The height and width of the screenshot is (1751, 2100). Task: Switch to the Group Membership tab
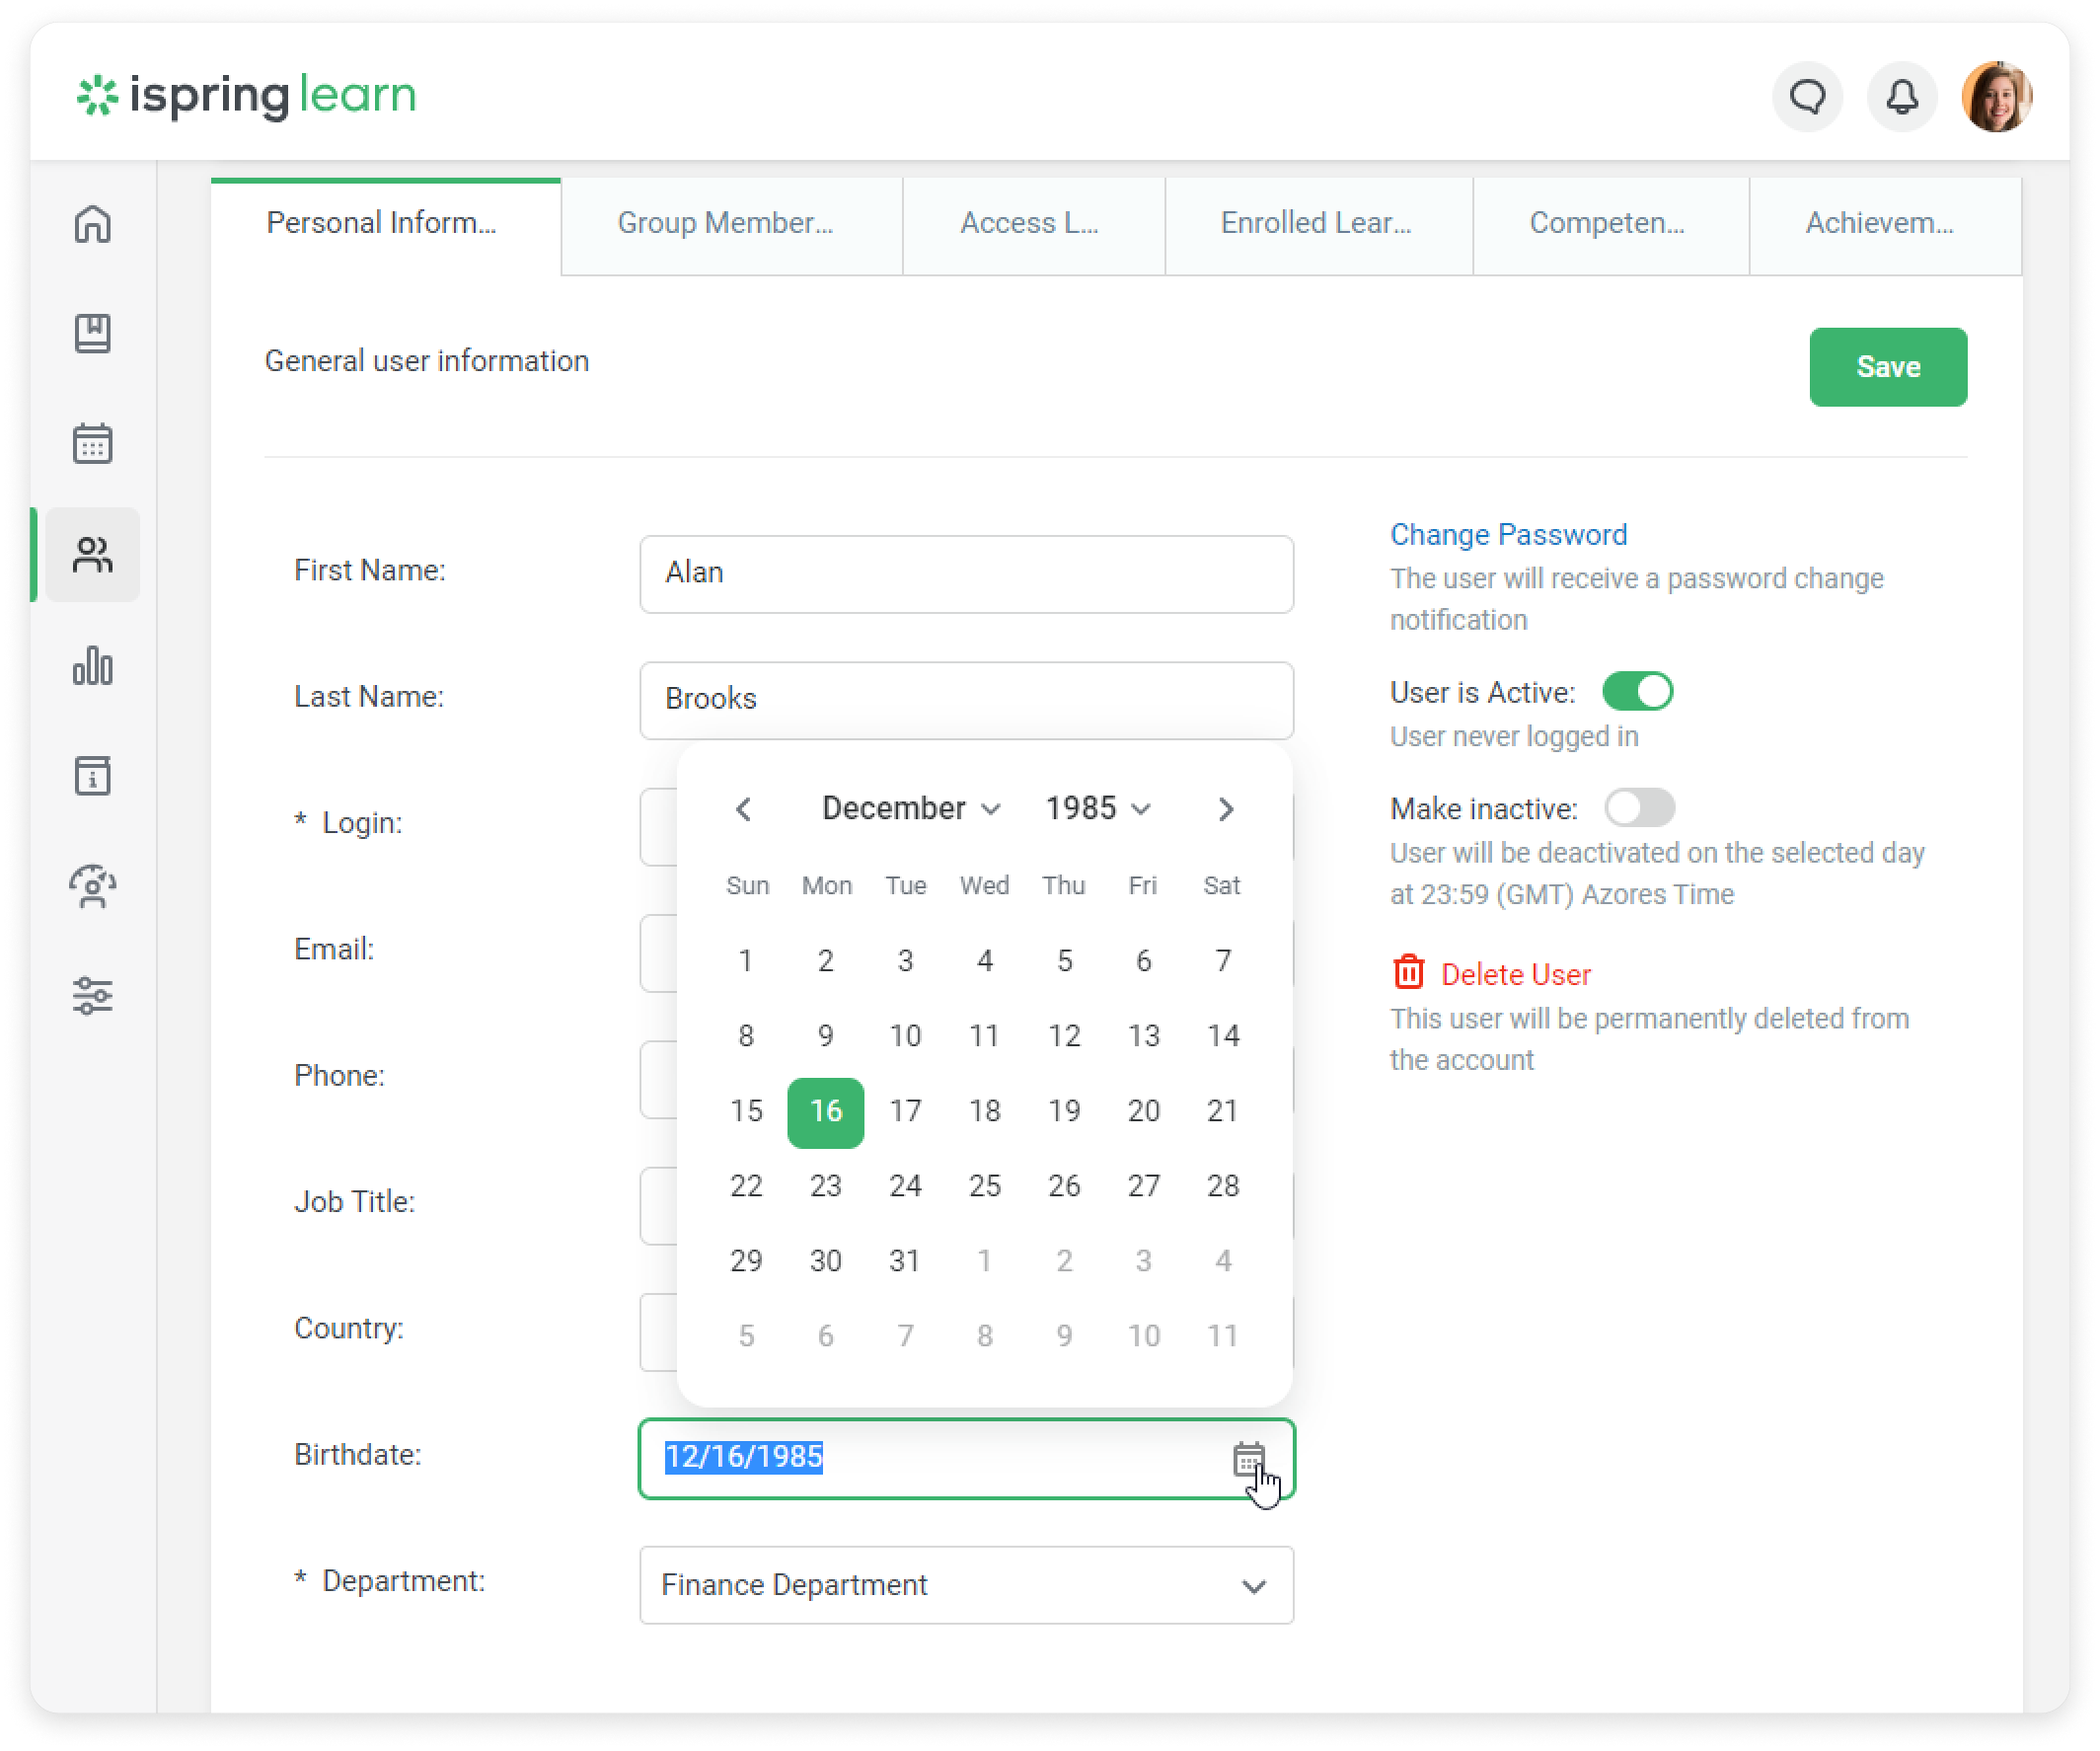coord(730,224)
